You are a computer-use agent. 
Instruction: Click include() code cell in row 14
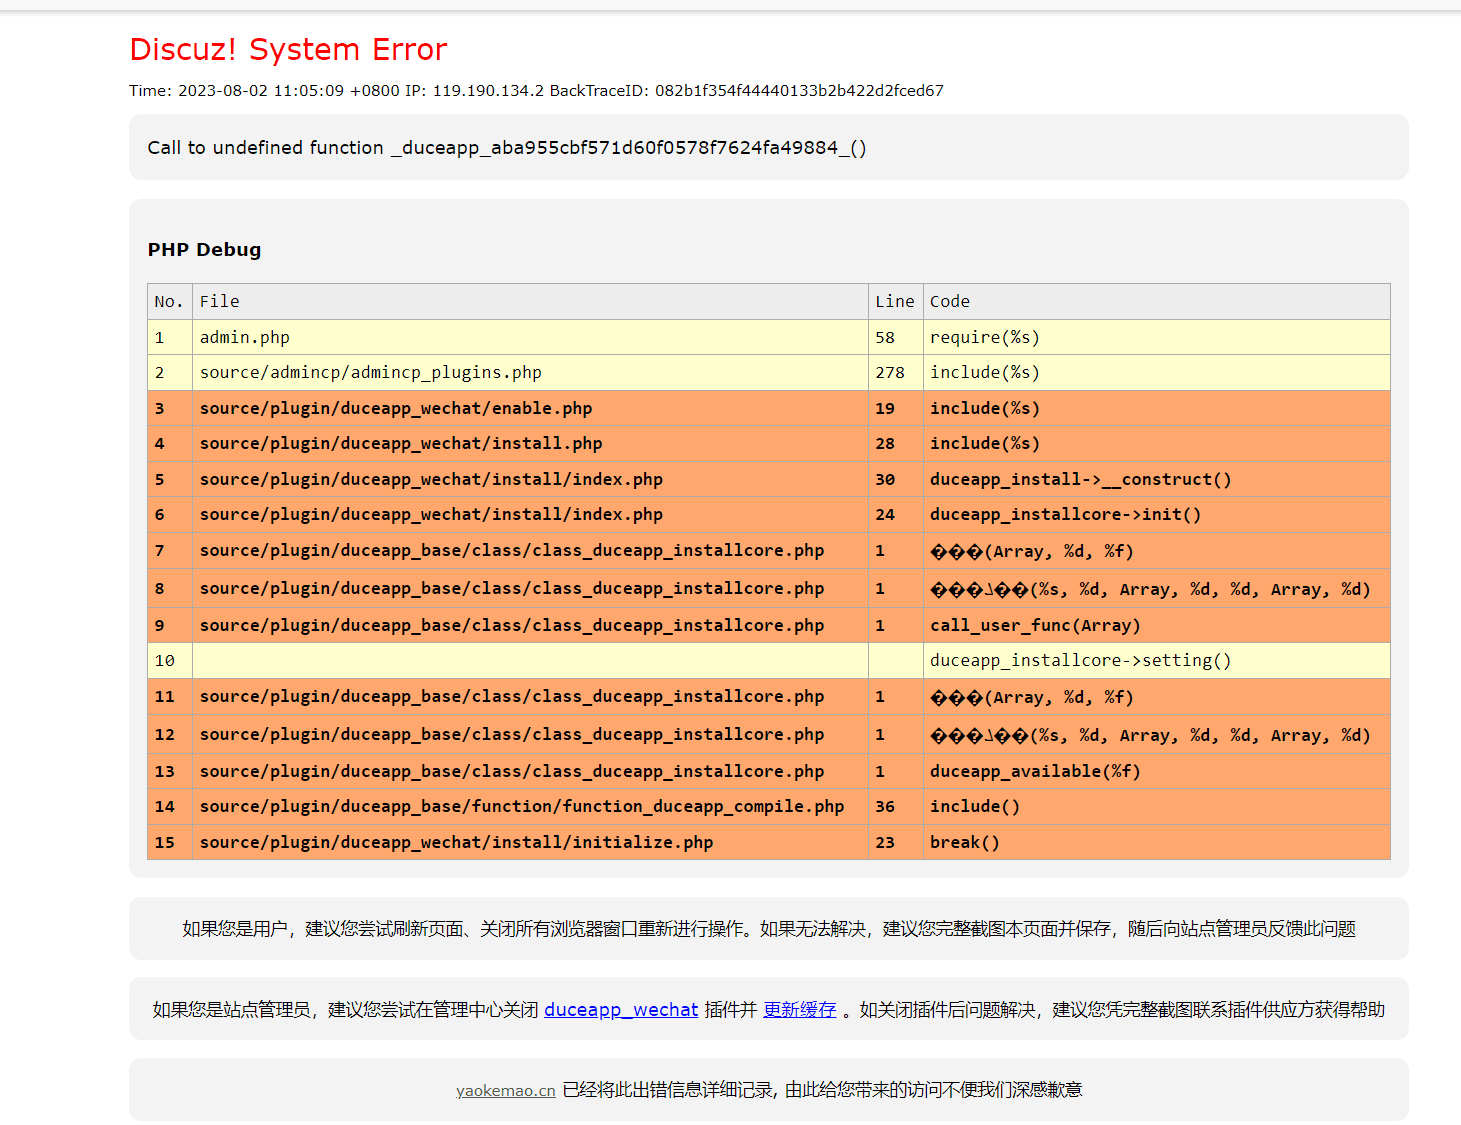(x=1156, y=806)
